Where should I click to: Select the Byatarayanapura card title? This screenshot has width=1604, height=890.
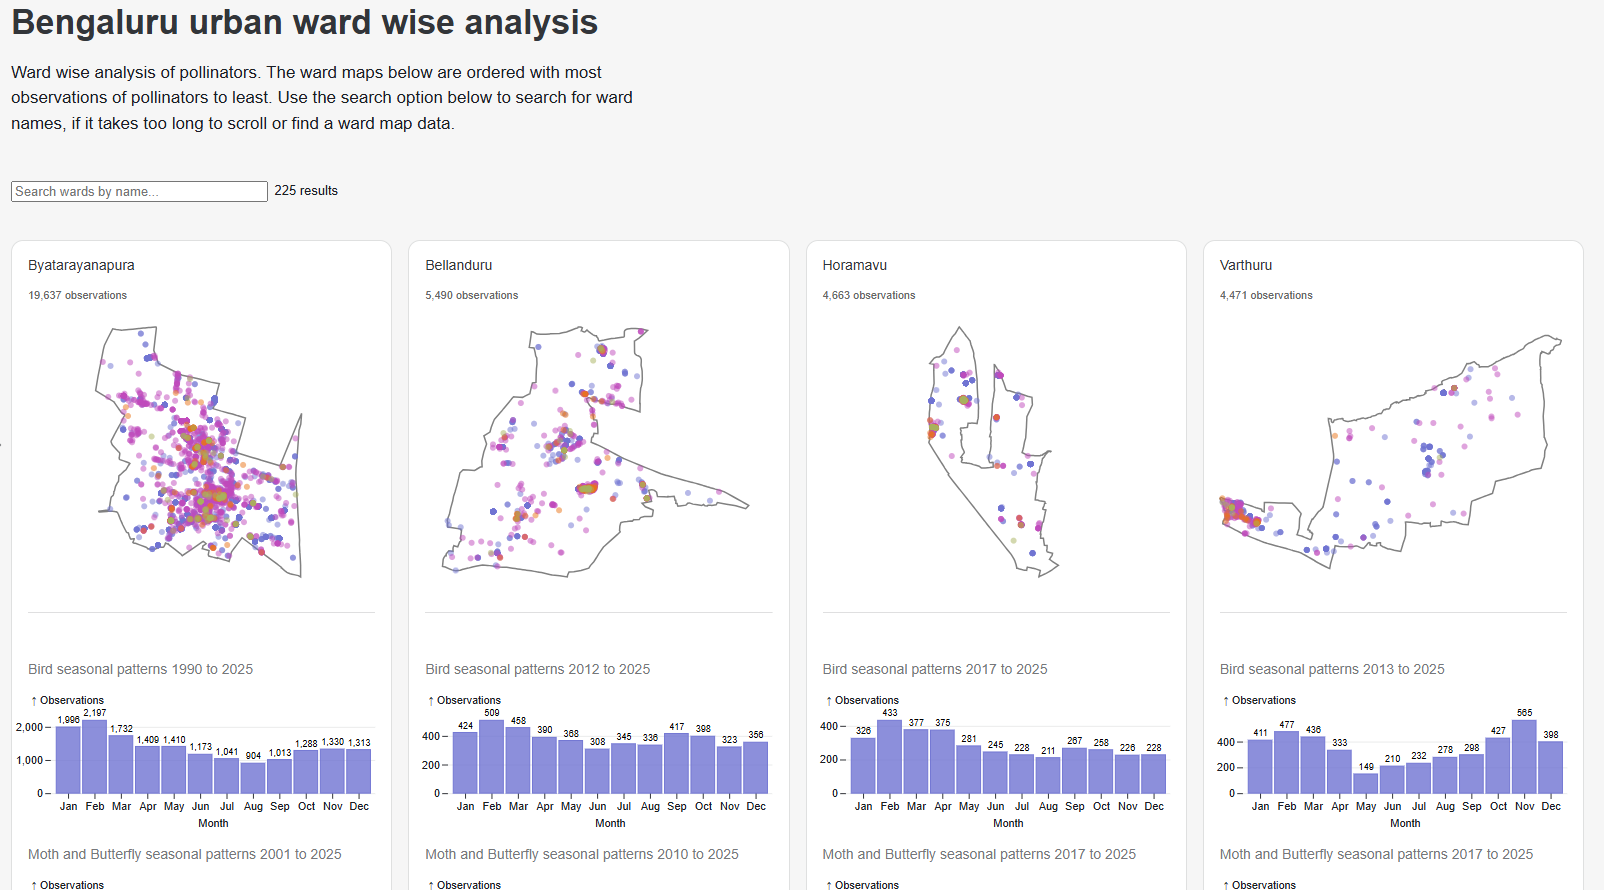coord(81,265)
